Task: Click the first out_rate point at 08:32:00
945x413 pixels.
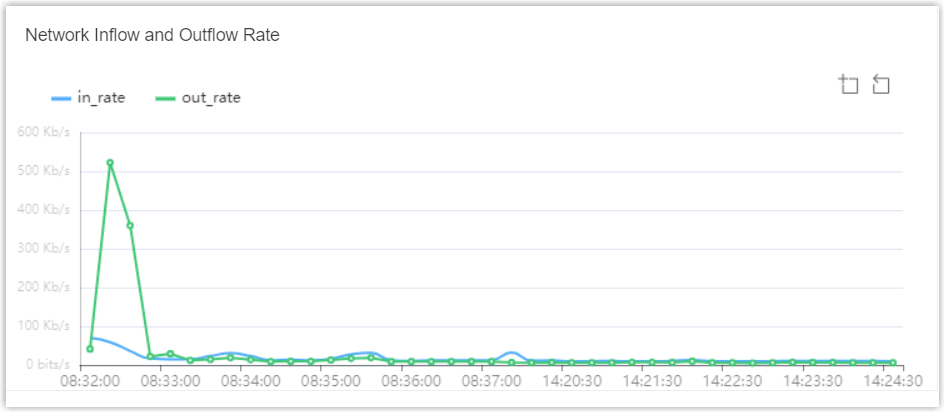Action: coord(90,349)
